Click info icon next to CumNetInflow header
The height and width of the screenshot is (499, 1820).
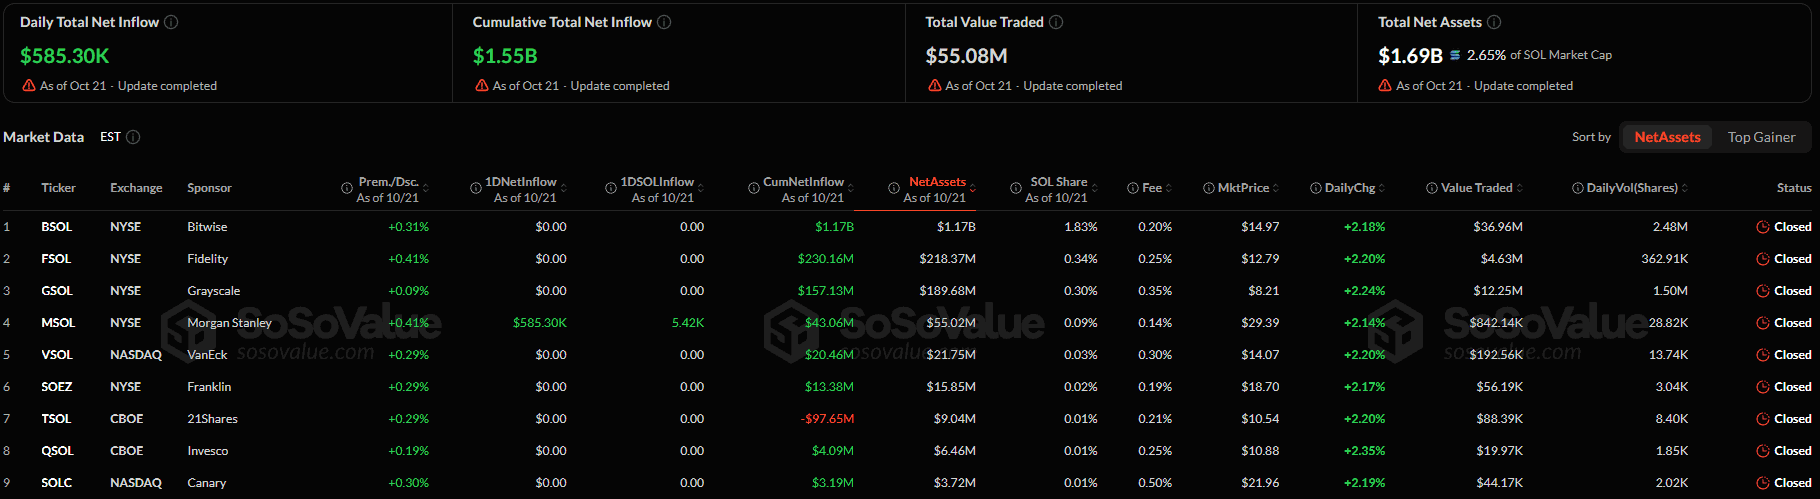754,188
